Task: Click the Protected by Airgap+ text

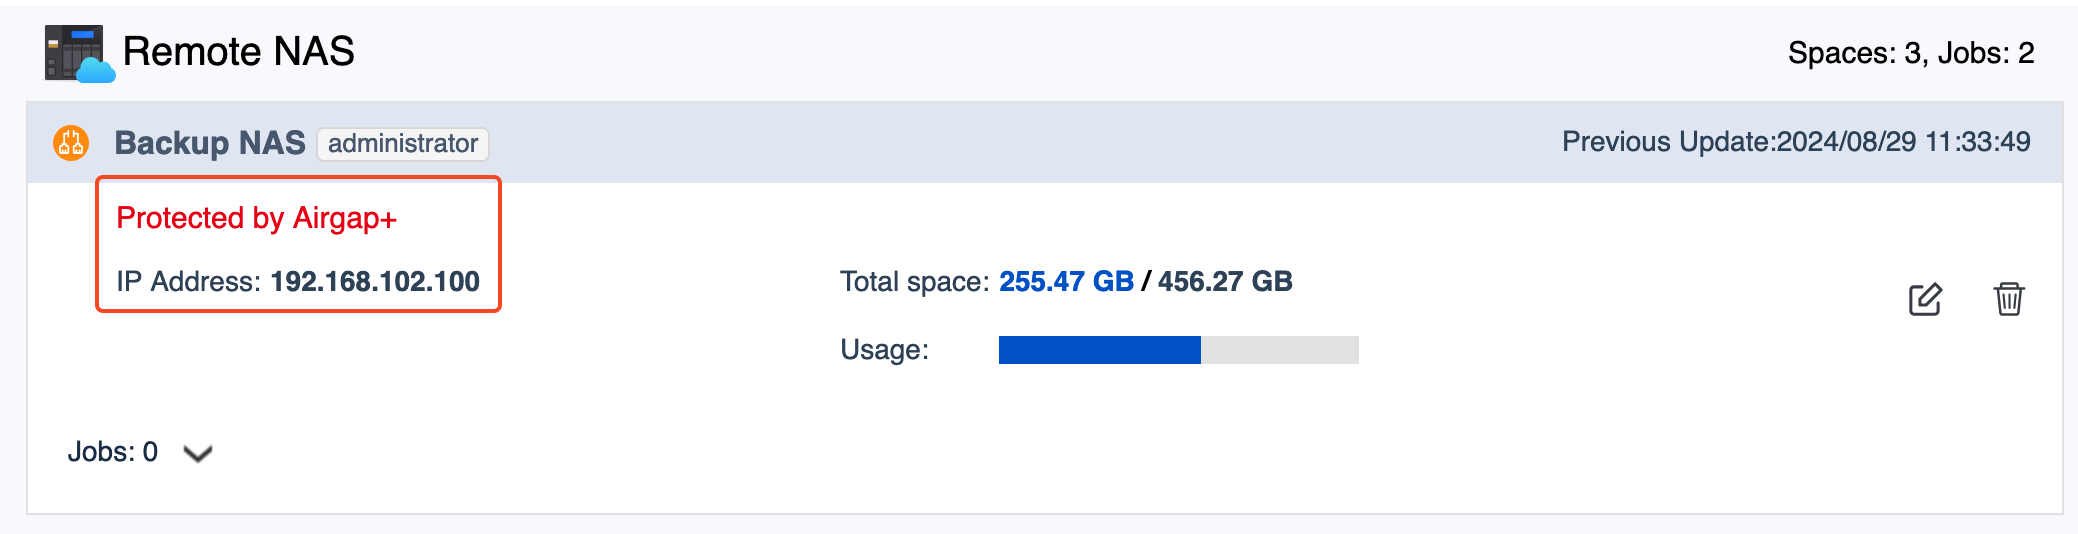Action: pos(257,218)
